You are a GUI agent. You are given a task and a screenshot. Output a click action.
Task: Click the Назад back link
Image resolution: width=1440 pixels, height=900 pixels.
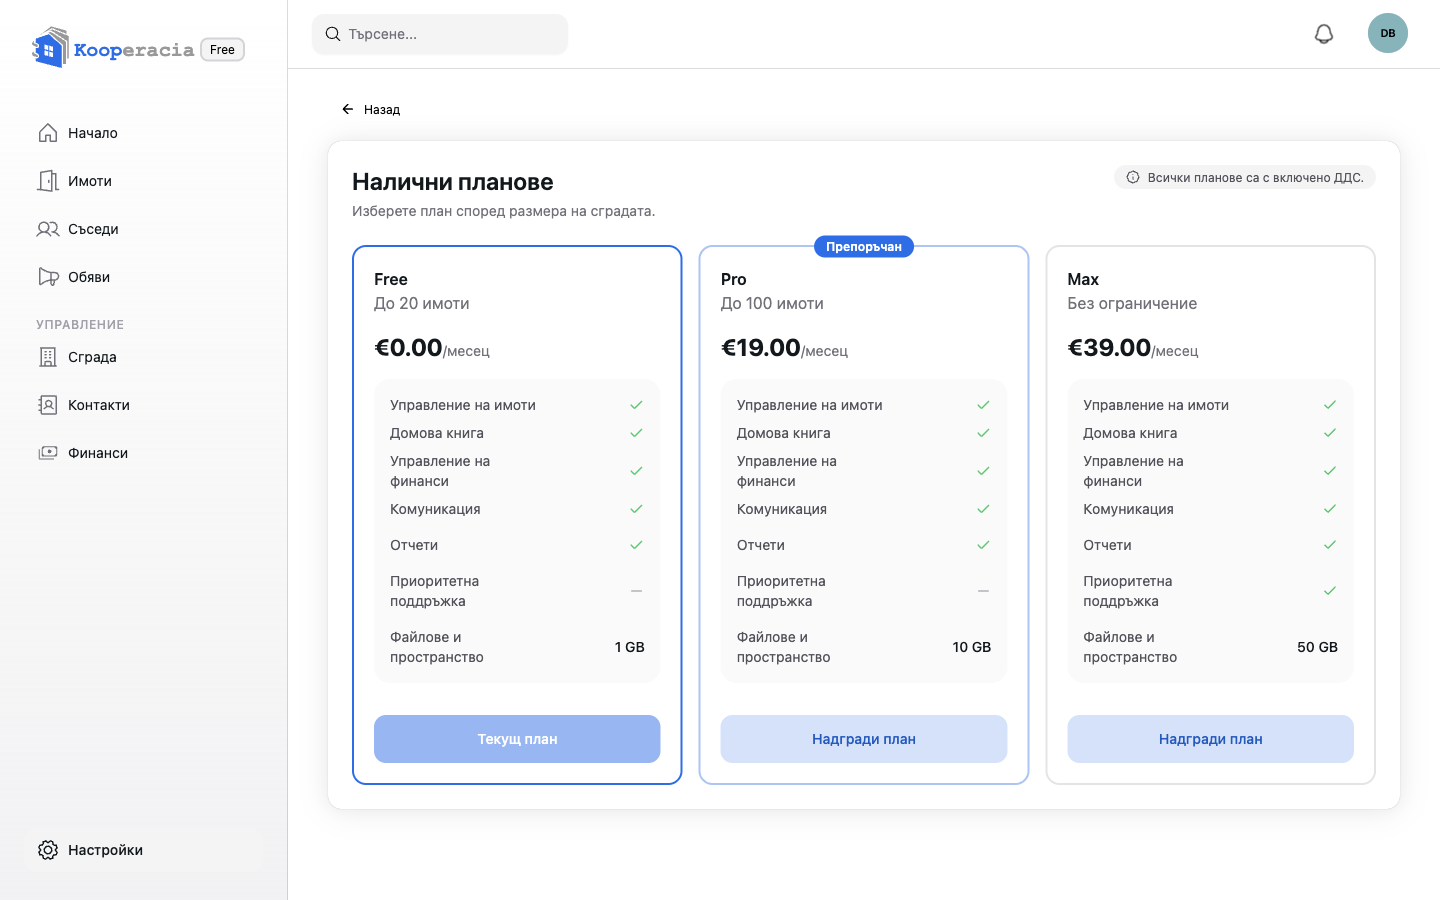[x=371, y=109]
